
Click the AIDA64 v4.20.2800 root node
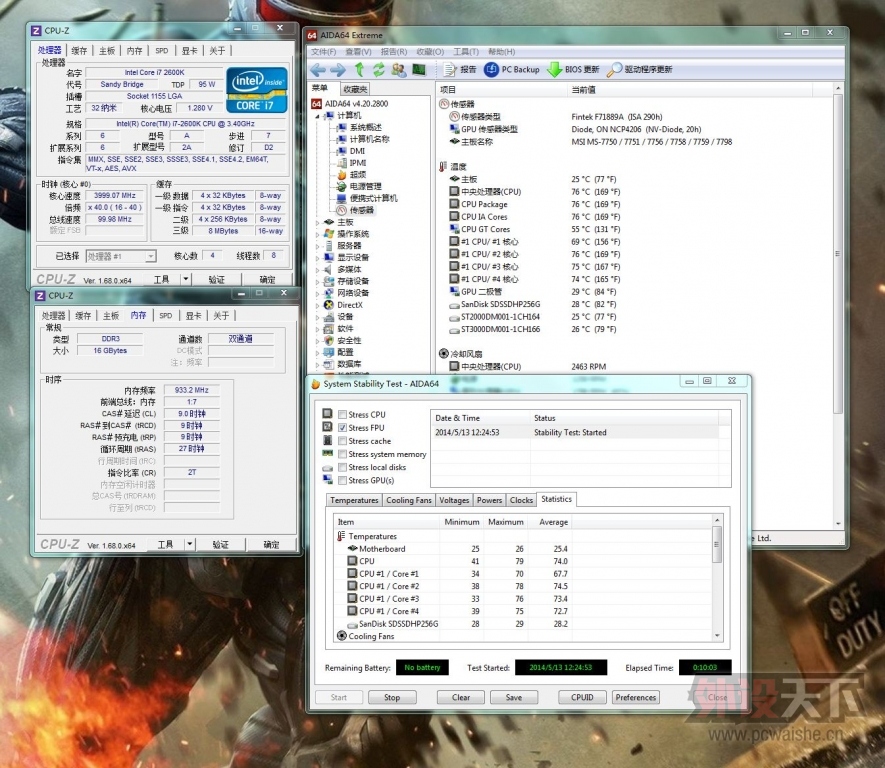click(x=350, y=104)
